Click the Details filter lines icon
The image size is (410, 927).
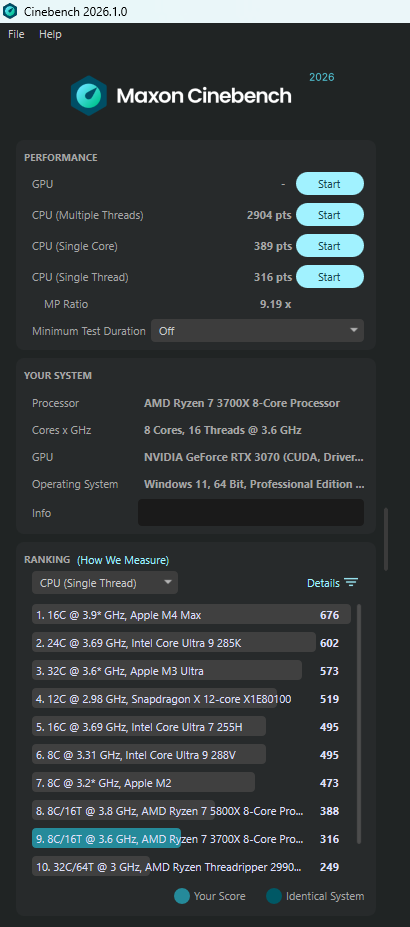pos(351,583)
